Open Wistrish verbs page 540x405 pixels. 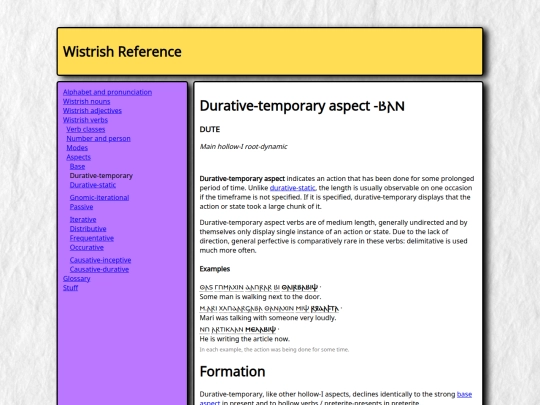click(x=85, y=120)
